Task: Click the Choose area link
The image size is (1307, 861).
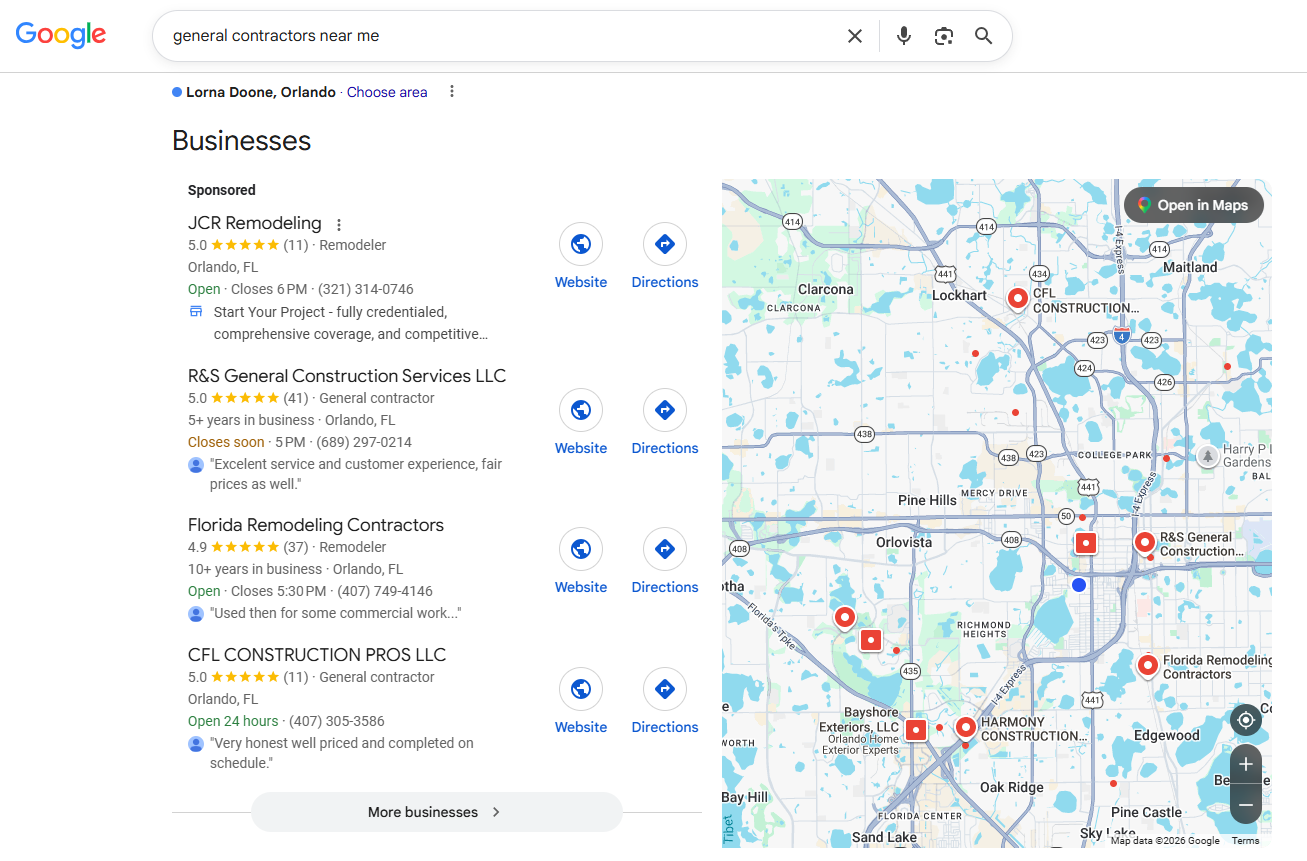Action: pos(387,92)
